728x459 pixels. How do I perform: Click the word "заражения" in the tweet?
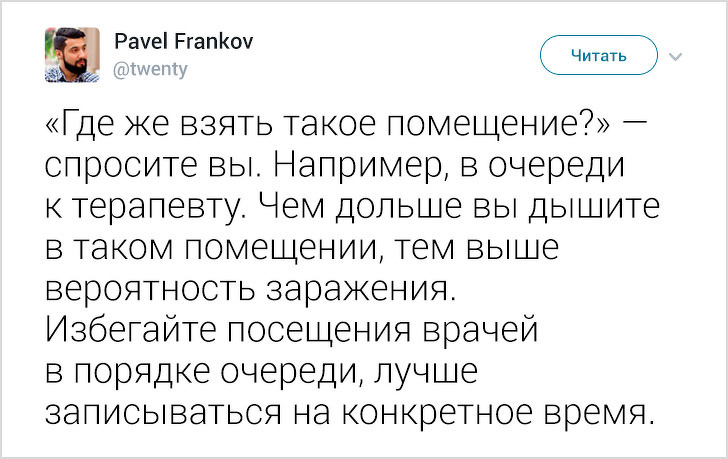(x=360, y=288)
